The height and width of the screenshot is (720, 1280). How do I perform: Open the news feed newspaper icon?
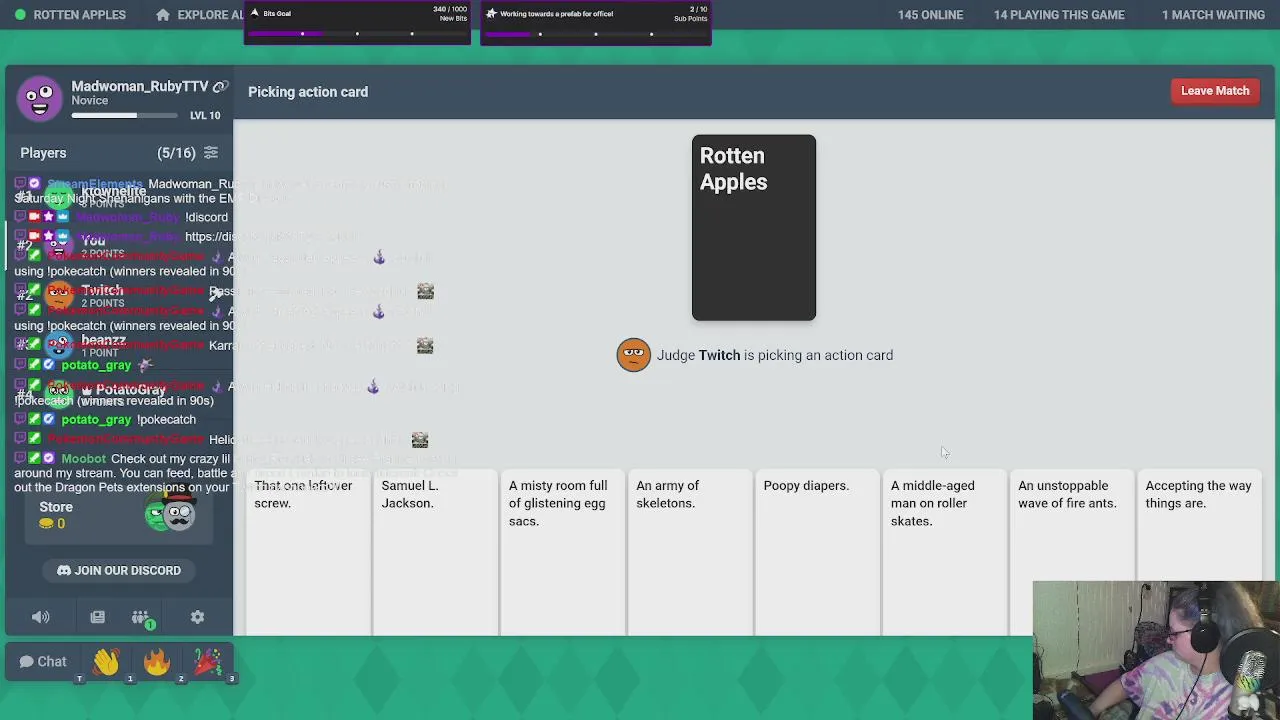pos(97,617)
